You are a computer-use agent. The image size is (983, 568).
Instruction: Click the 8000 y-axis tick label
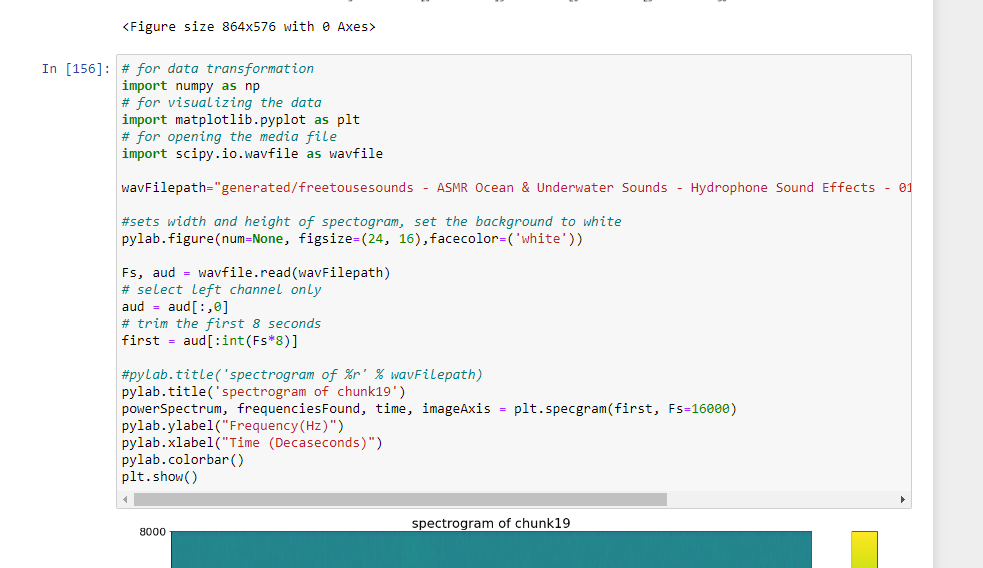click(x=152, y=532)
